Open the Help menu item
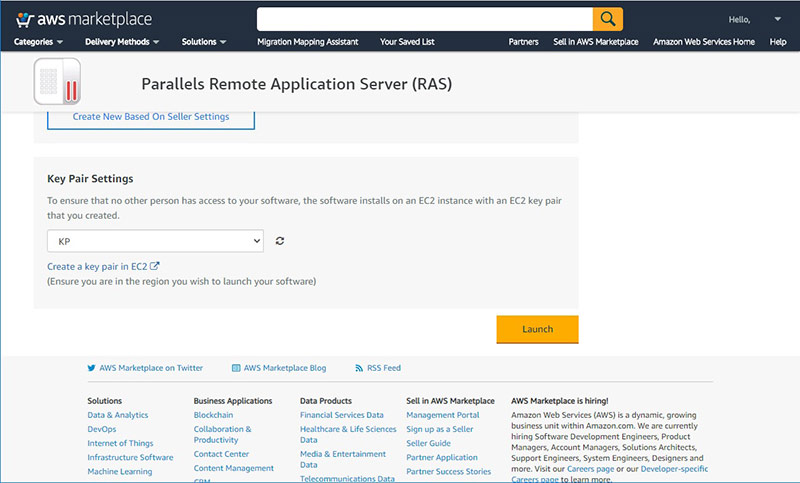This screenshot has height=483, width=800. point(778,42)
